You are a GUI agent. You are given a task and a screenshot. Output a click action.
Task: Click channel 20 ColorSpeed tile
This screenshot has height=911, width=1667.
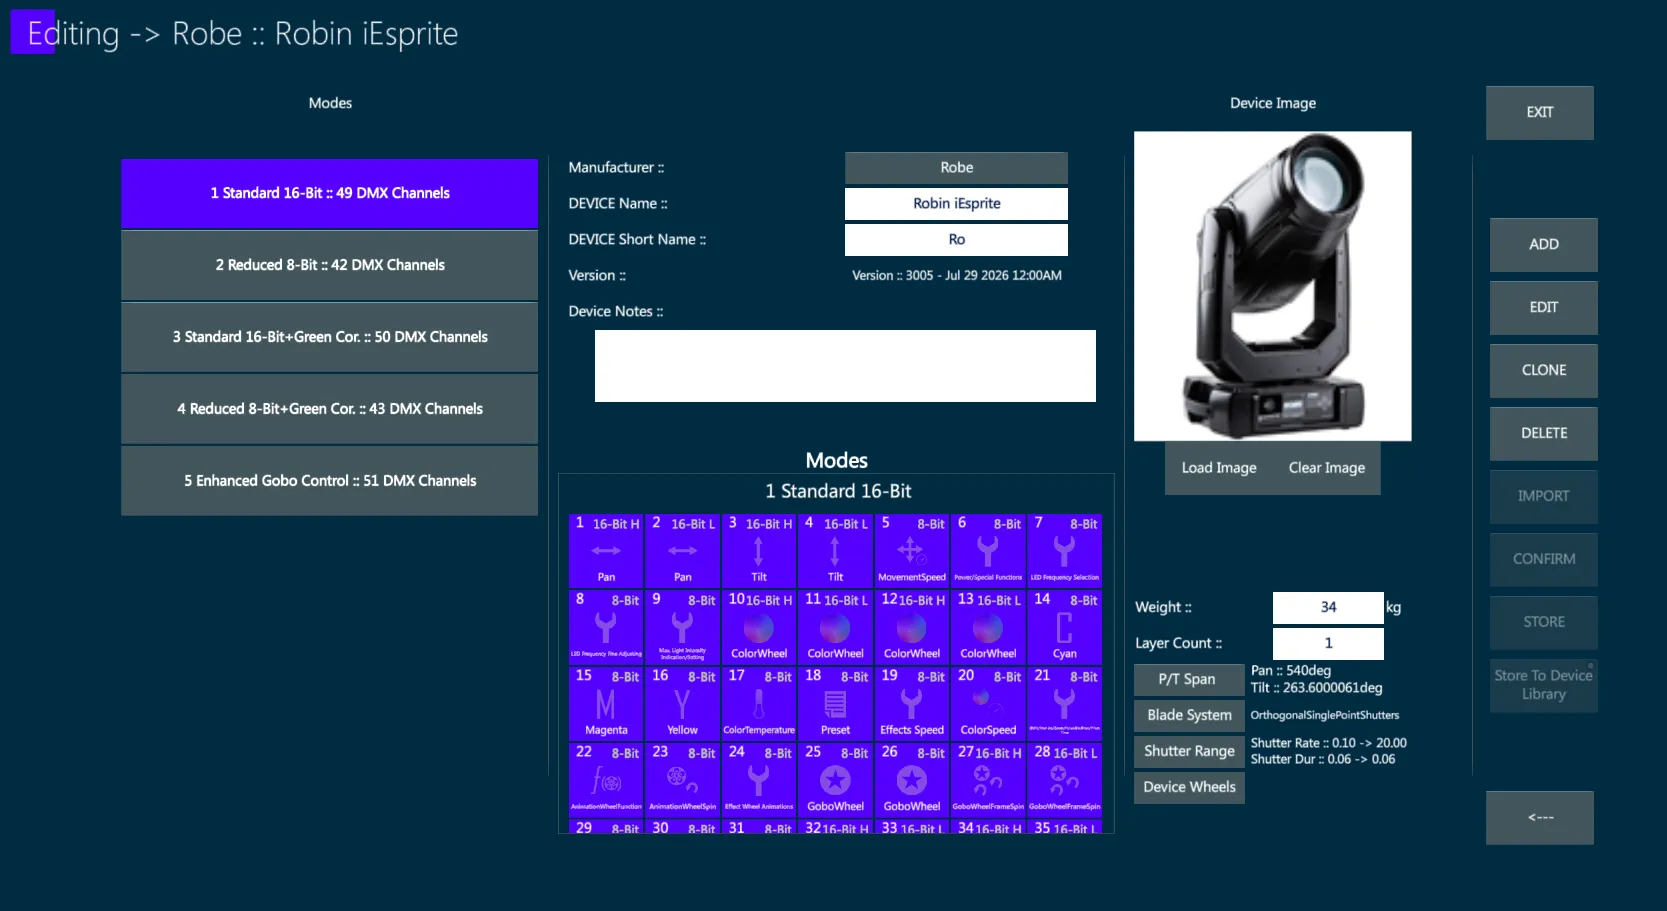tap(988, 703)
